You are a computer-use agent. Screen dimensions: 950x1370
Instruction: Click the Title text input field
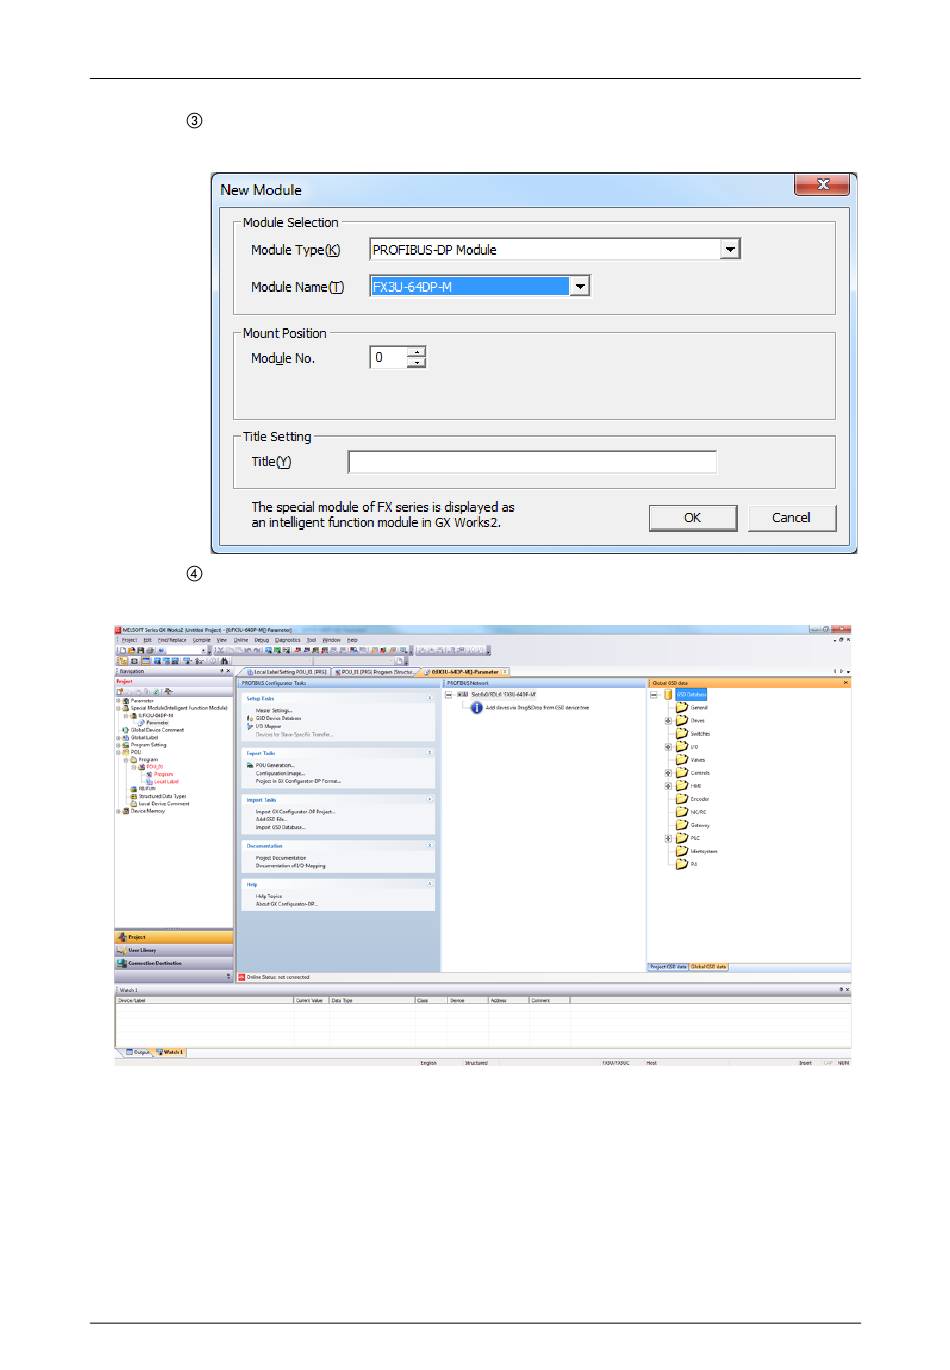click(x=532, y=462)
